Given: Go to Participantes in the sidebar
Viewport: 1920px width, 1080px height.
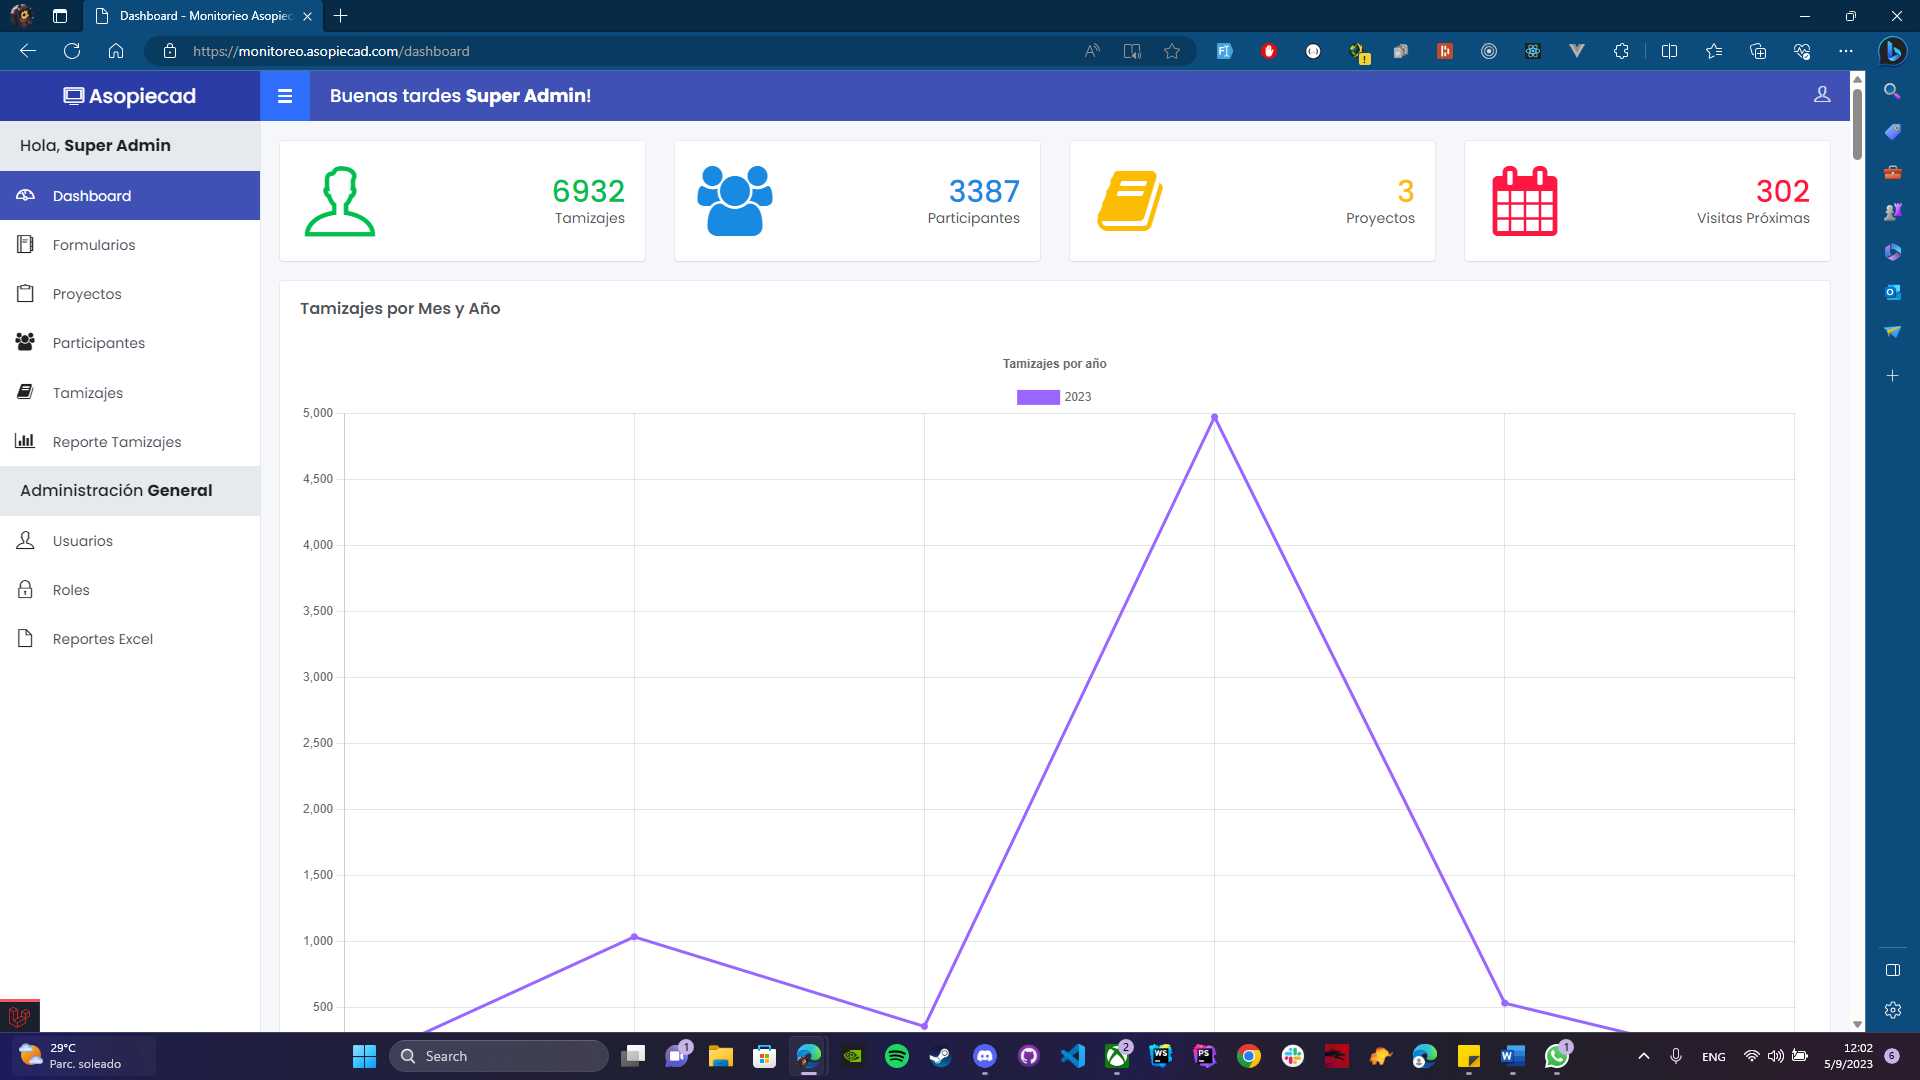Looking at the screenshot, I should (98, 343).
